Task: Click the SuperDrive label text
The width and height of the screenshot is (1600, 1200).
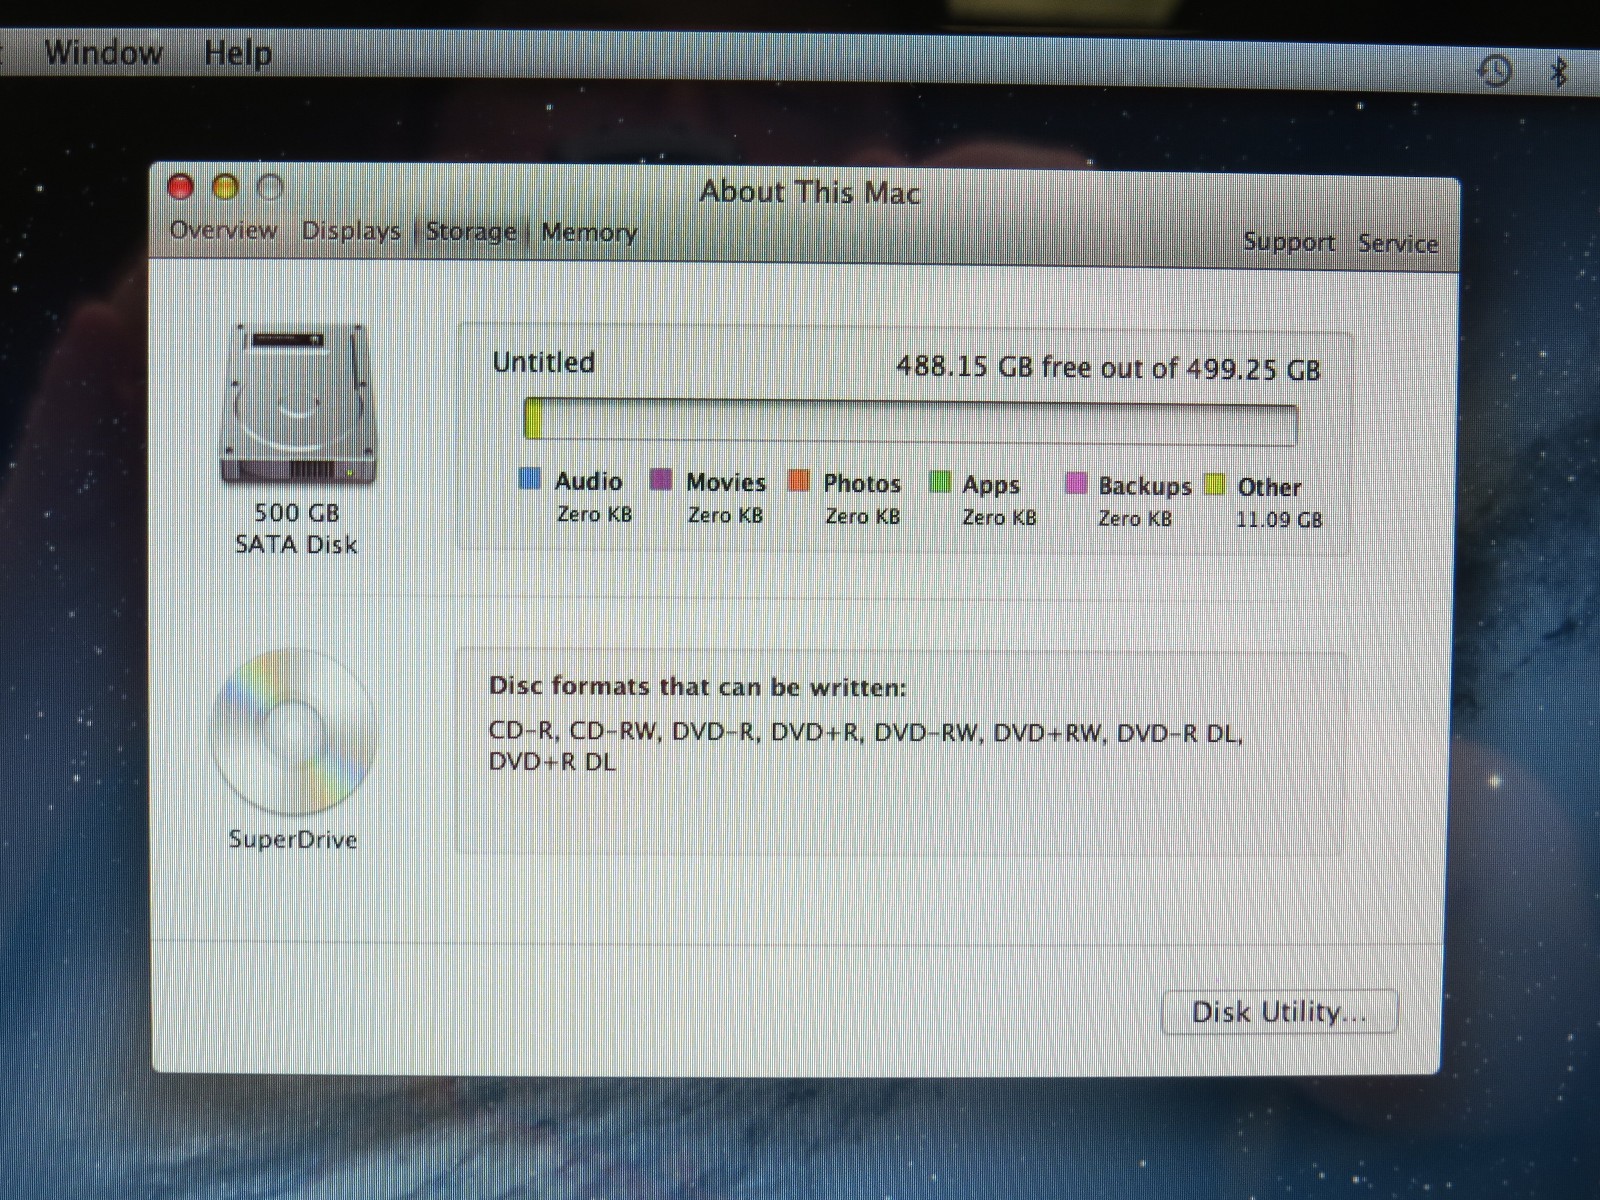Action: coord(292,839)
